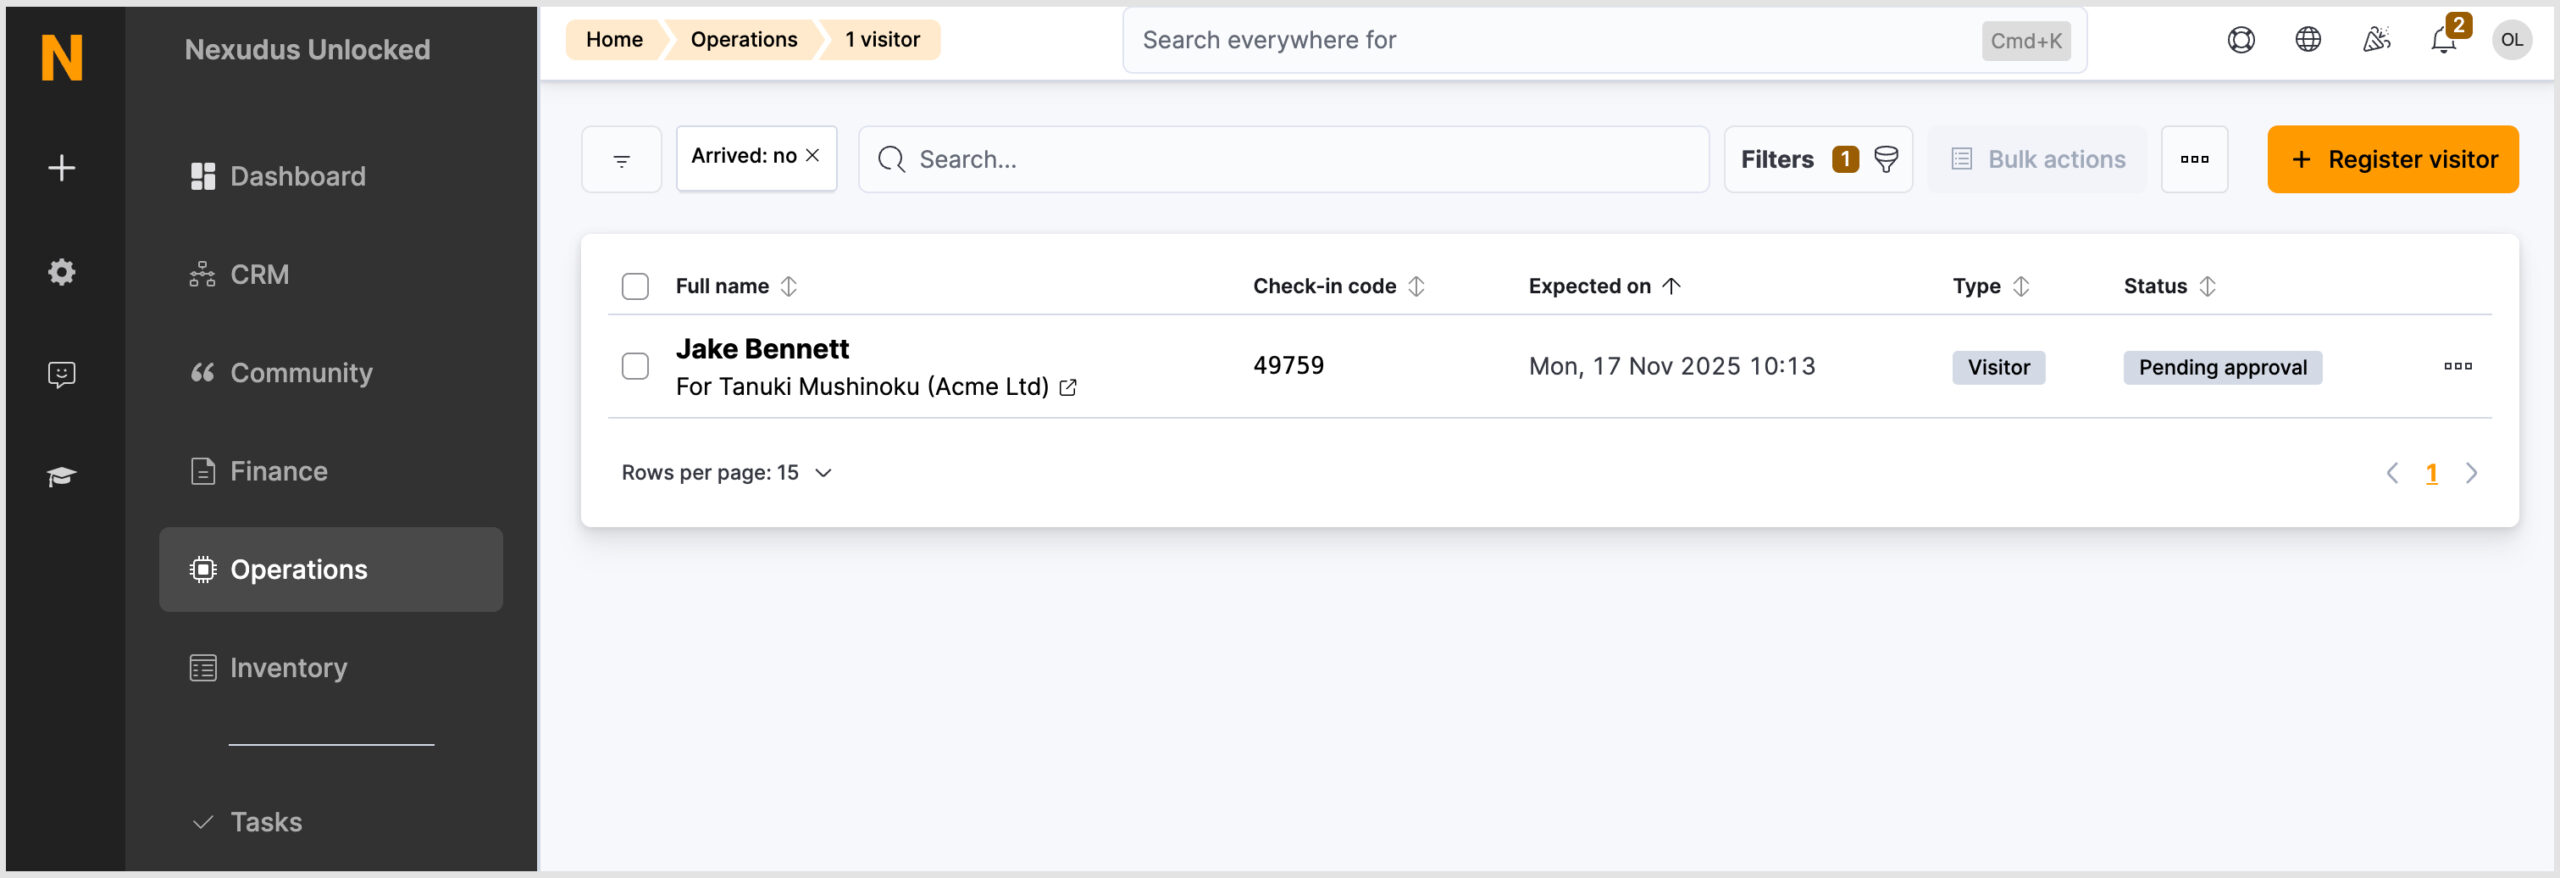Open the three-dot toolbar menu next to Bulk actions

(x=2195, y=159)
